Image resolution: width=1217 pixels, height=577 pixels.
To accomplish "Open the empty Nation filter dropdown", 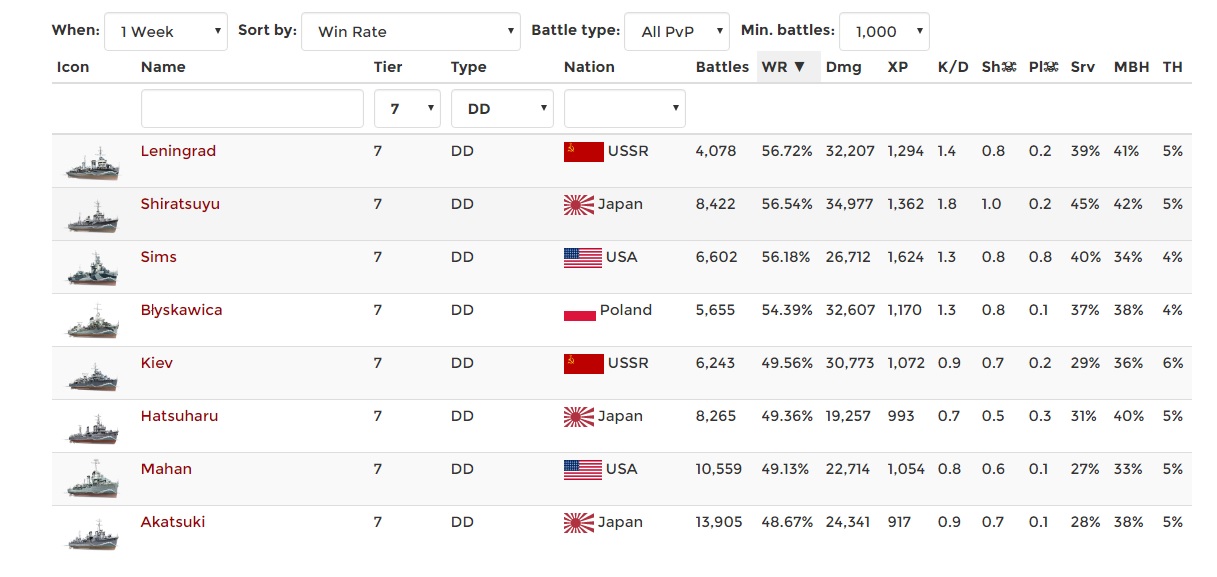I will [624, 108].
